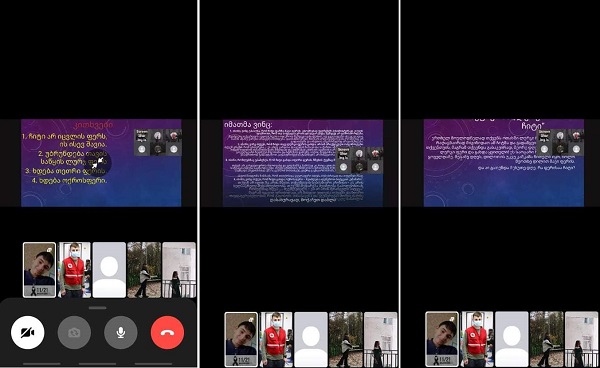The image size is (600, 368).
Task: Open shared text slide in middle panel
Action: [303, 163]
